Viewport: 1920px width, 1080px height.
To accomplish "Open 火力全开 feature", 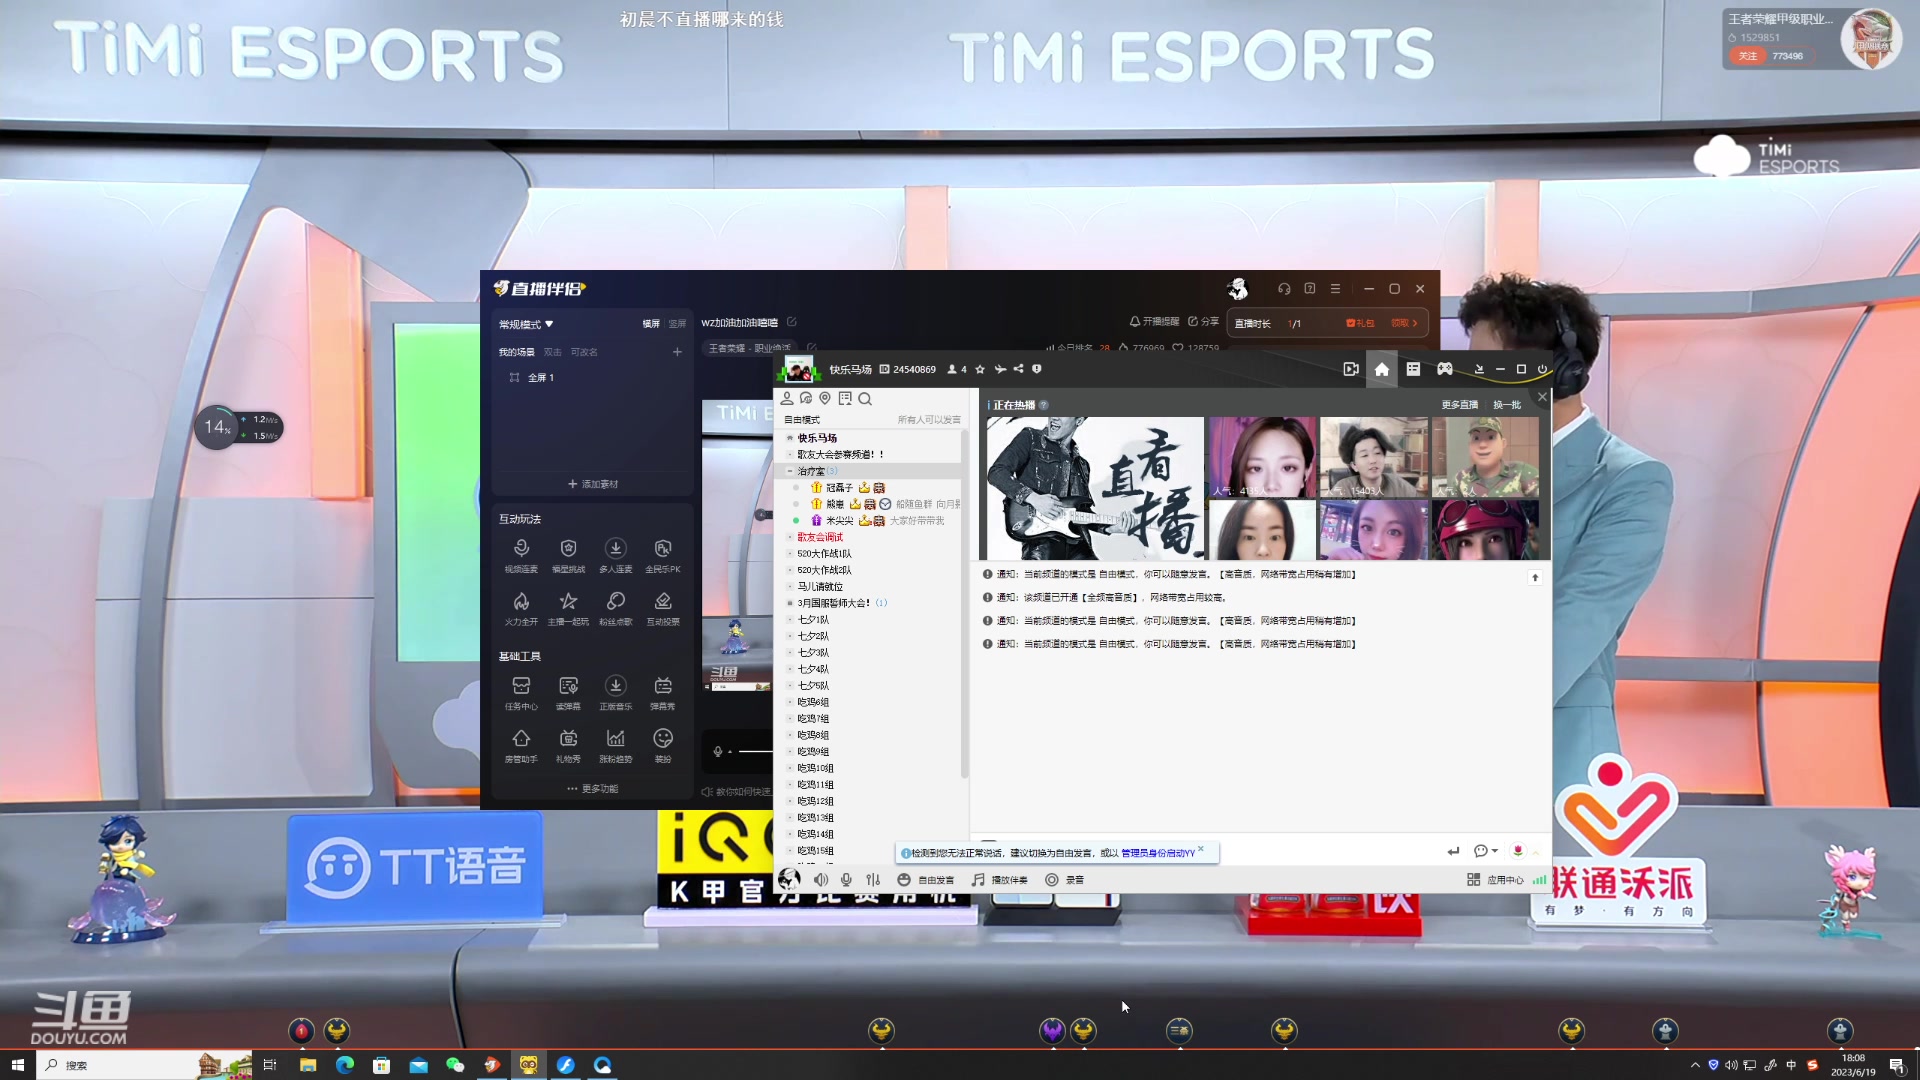I will pyautogui.click(x=521, y=608).
